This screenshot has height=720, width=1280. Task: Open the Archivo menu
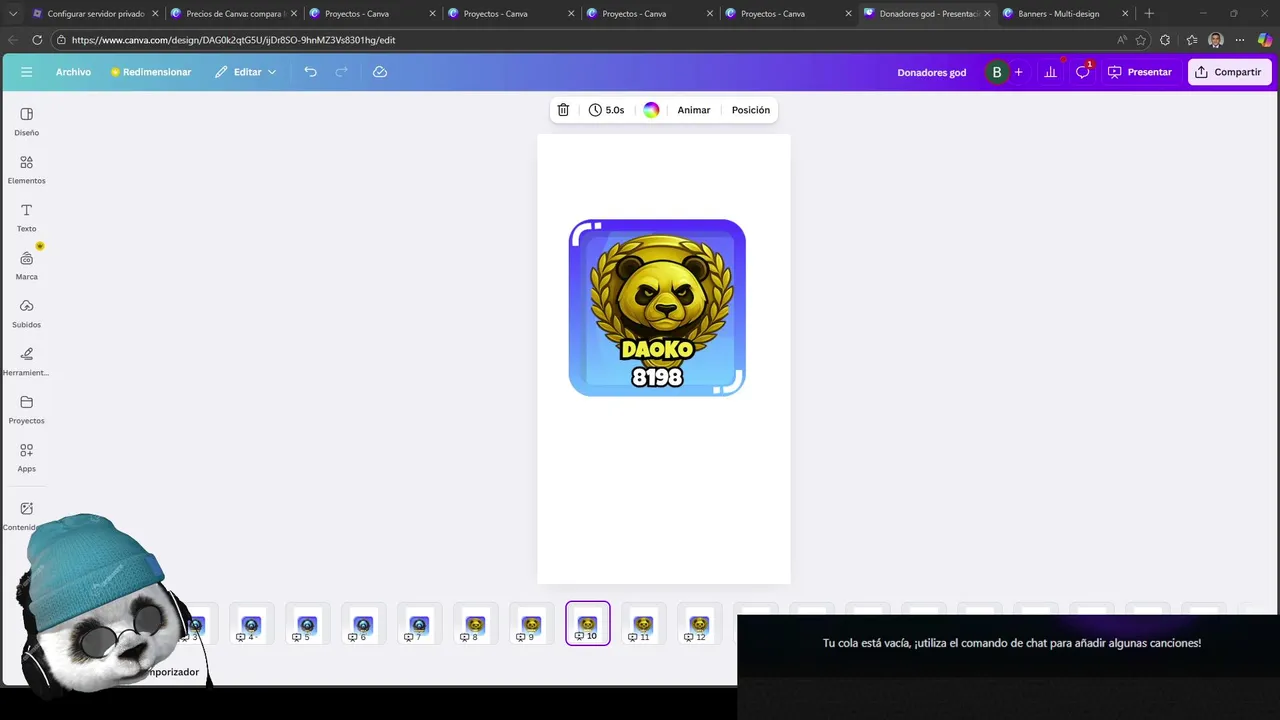click(x=73, y=72)
